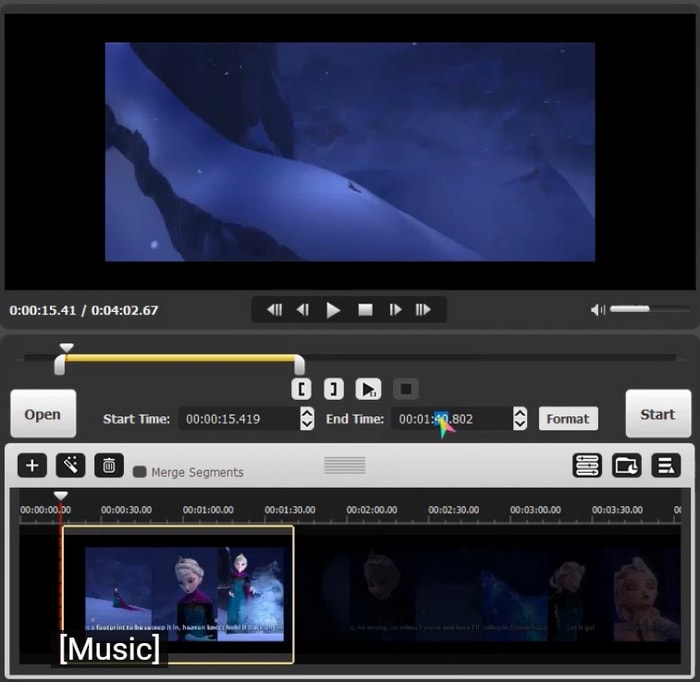Click the End Time input field
700x682 pixels.
tap(452, 419)
